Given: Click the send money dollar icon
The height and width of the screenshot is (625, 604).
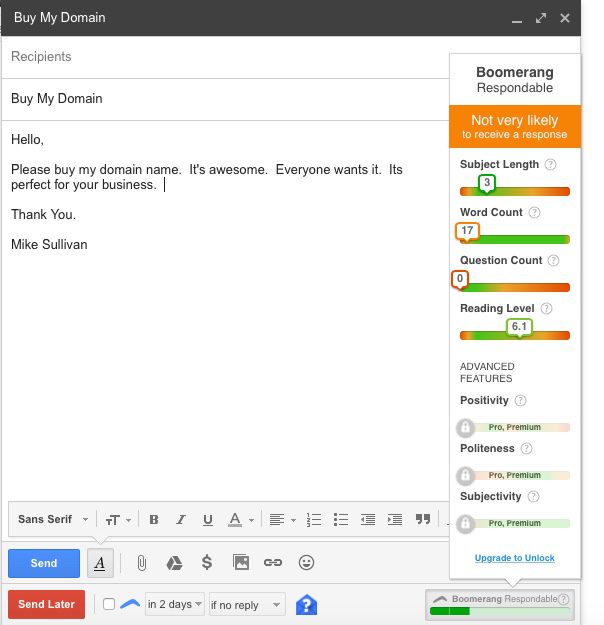Looking at the screenshot, I should click(x=207, y=563).
